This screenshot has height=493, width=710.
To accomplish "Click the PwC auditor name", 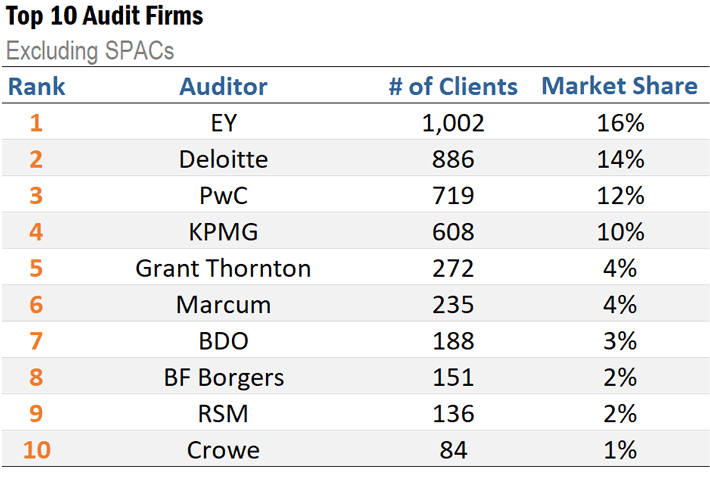I will point(223,196).
